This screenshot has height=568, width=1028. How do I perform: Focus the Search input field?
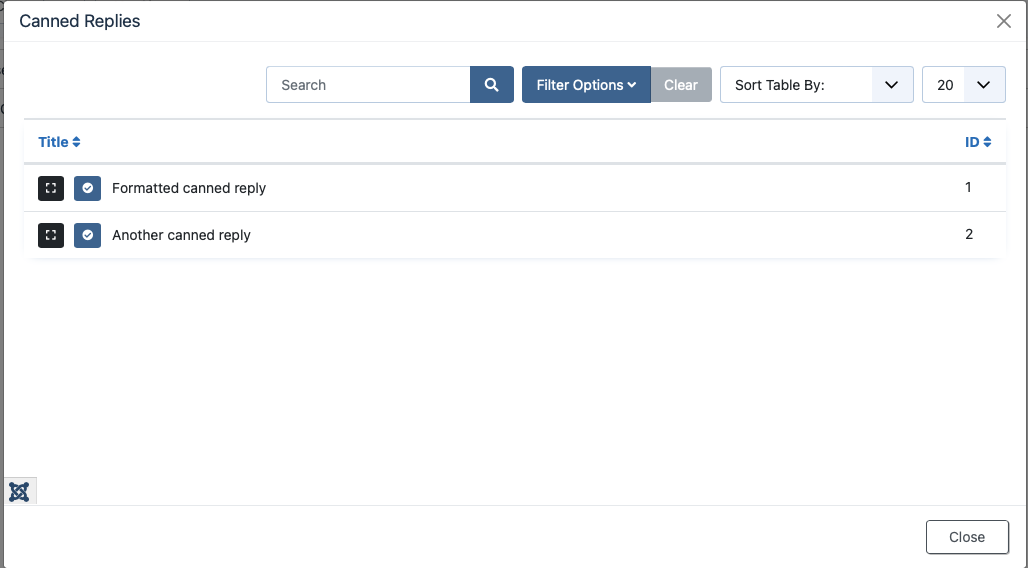tap(368, 85)
